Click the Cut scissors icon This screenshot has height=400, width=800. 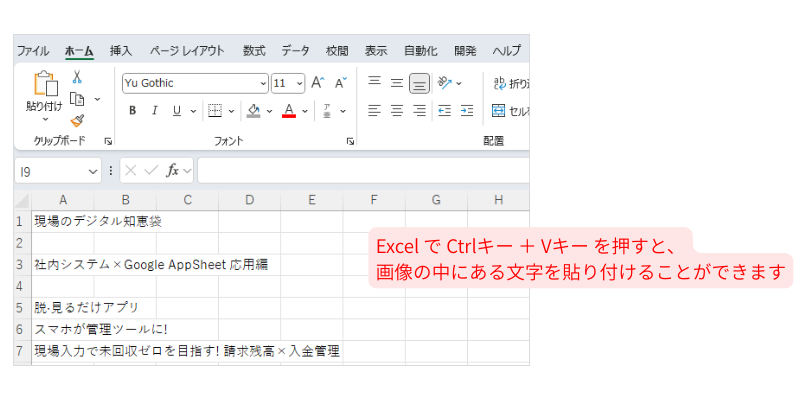(x=77, y=77)
